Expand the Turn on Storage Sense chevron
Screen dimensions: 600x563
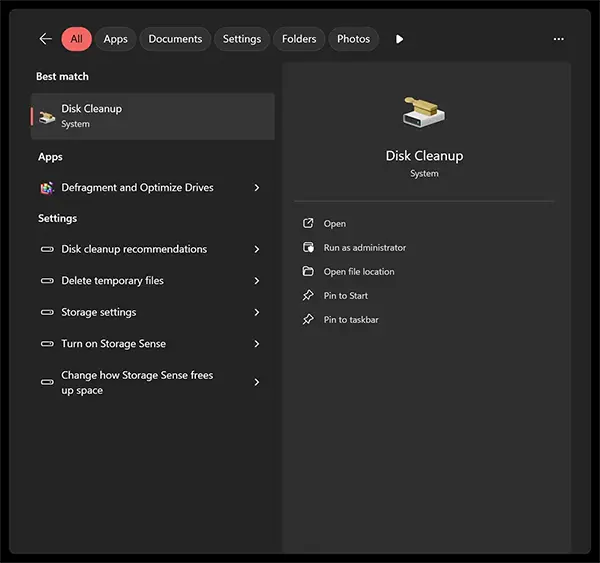tap(257, 344)
